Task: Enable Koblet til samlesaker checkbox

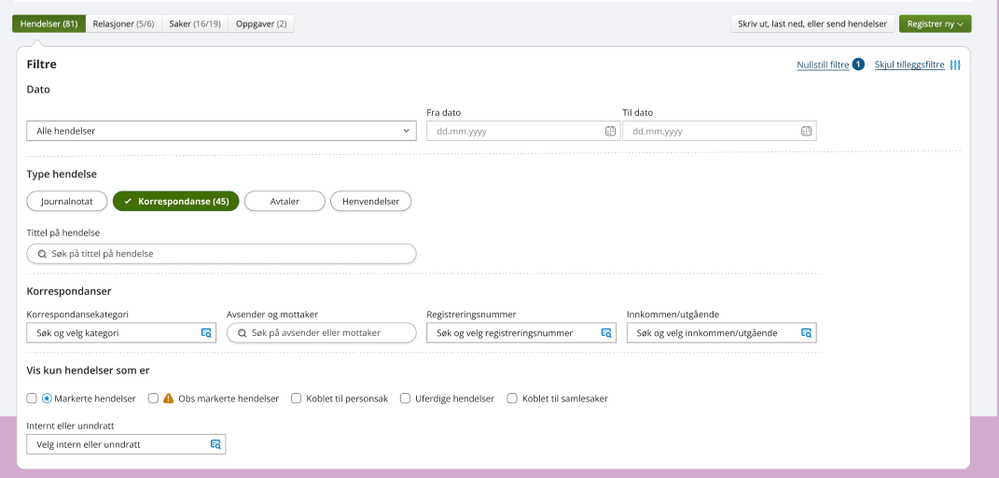Action: tap(512, 398)
